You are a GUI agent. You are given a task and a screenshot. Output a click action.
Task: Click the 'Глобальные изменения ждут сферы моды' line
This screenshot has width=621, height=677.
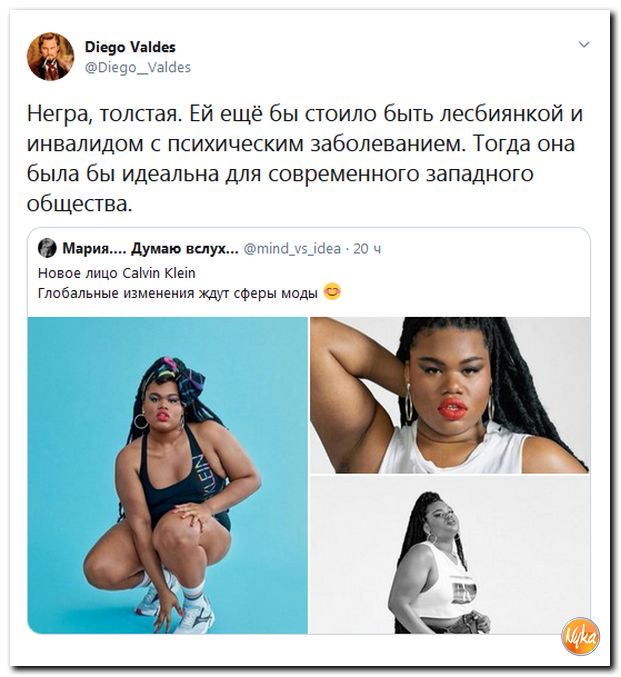pos(177,293)
